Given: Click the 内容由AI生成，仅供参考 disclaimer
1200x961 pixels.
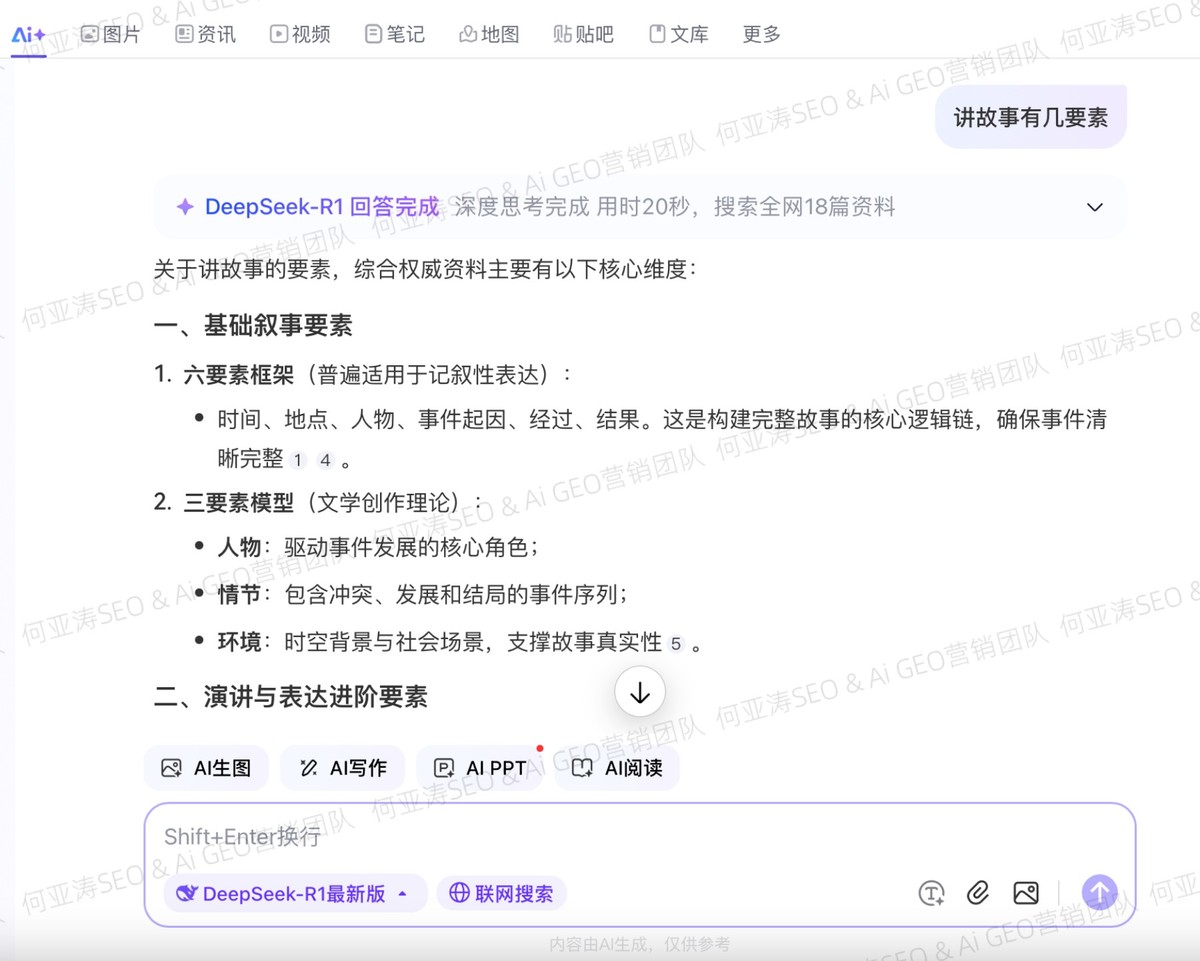Looking at the screenshot, I should 640,944.
